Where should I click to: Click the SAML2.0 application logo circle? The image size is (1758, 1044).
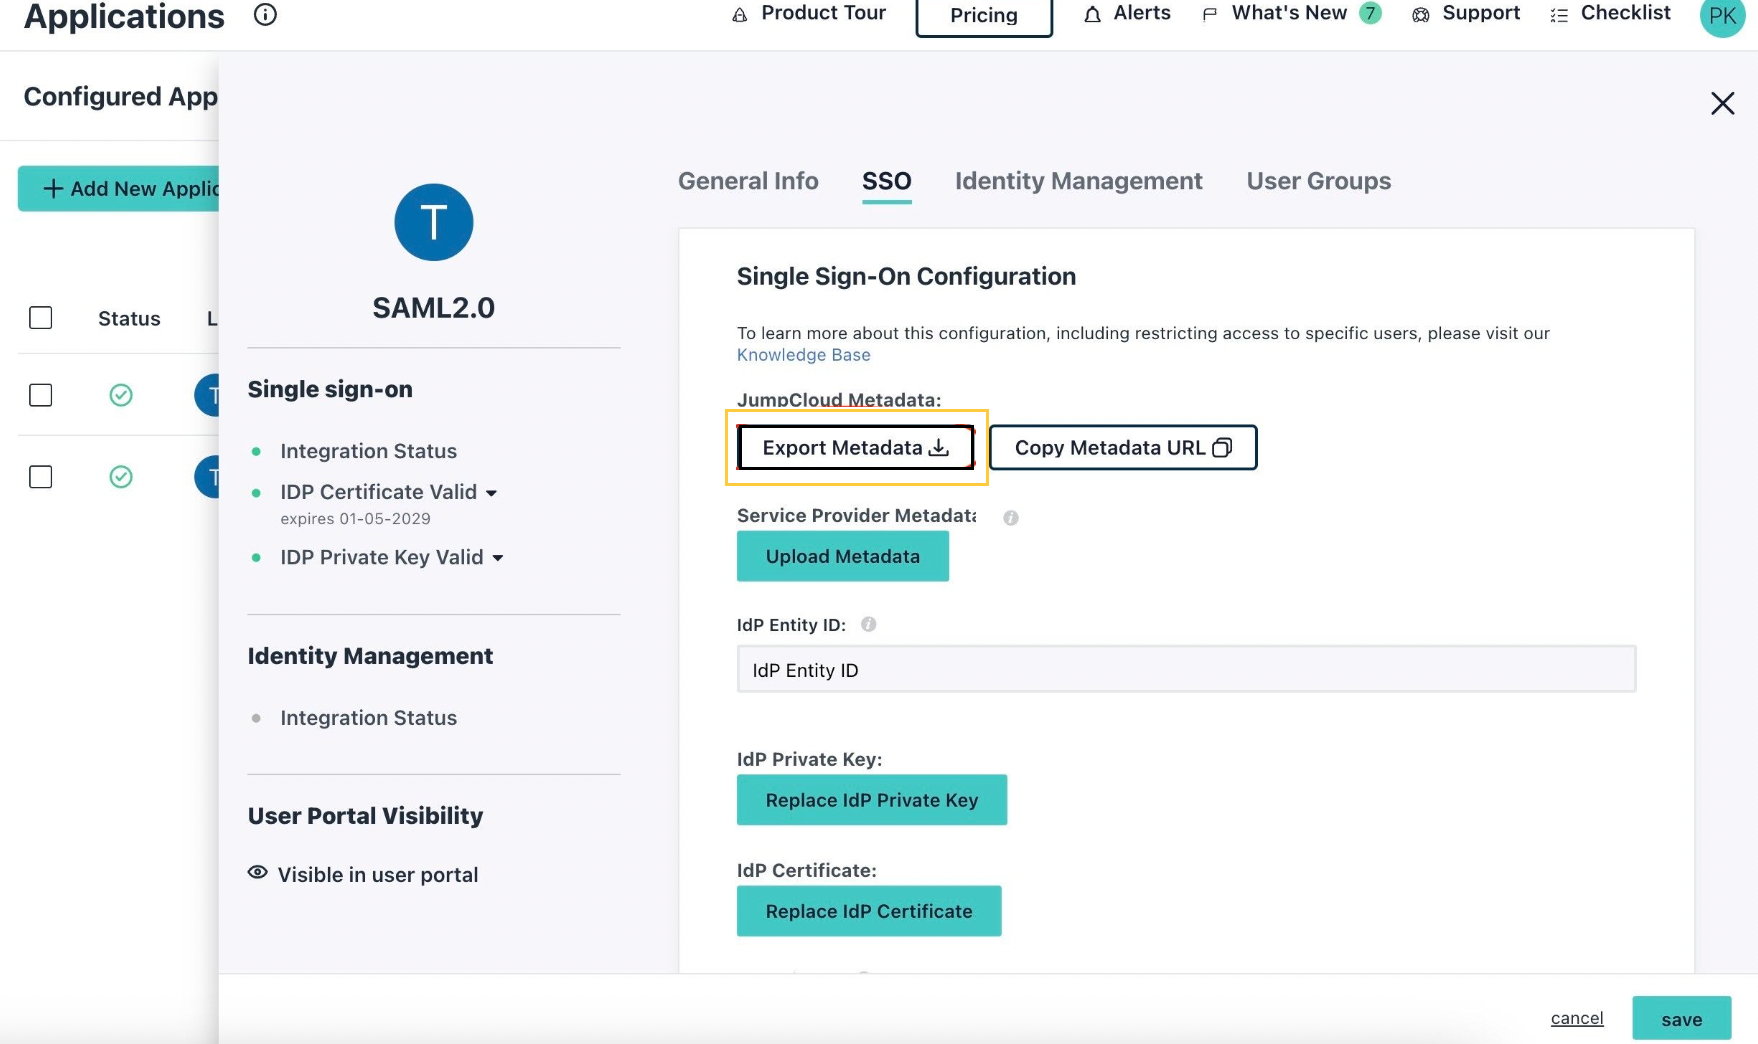pos(434,222)
